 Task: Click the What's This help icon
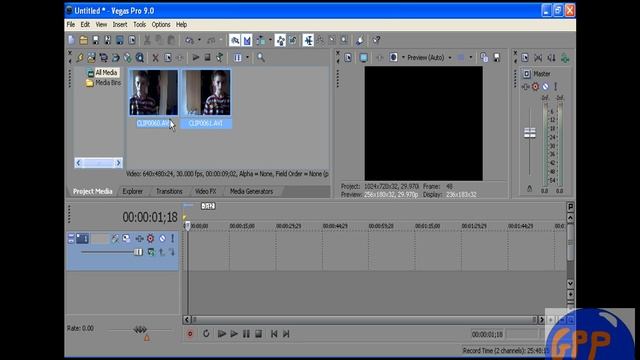376,40
